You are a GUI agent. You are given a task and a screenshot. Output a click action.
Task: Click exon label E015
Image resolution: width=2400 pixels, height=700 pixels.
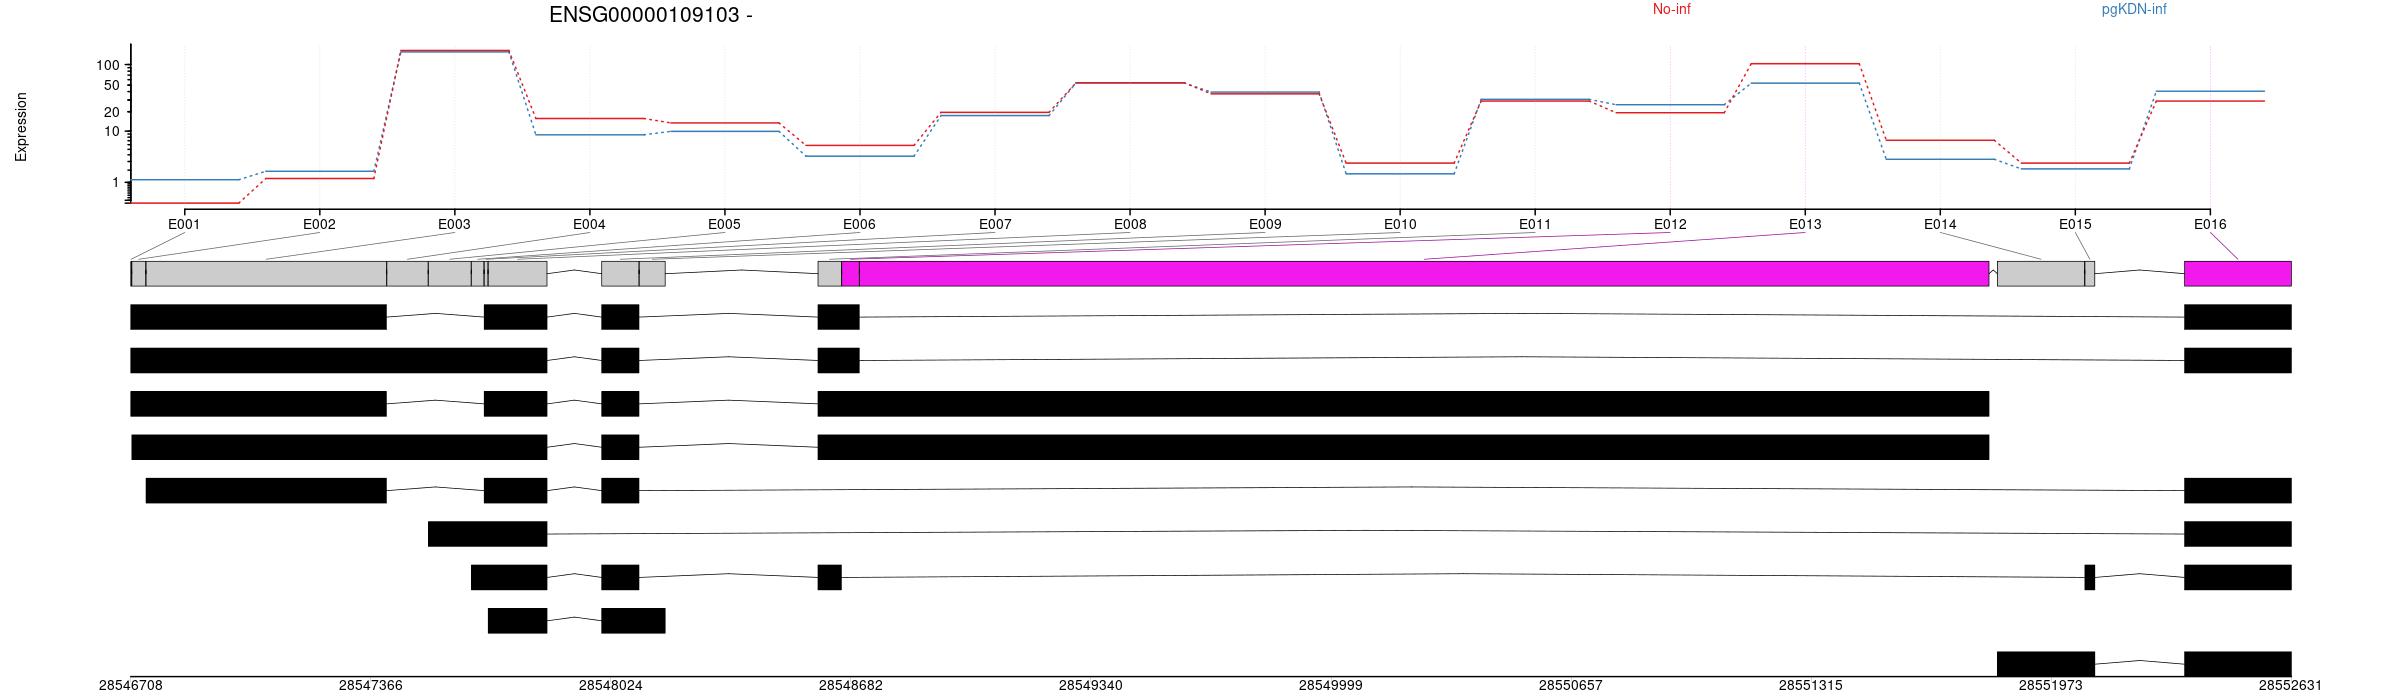(x=2075, y=224)
